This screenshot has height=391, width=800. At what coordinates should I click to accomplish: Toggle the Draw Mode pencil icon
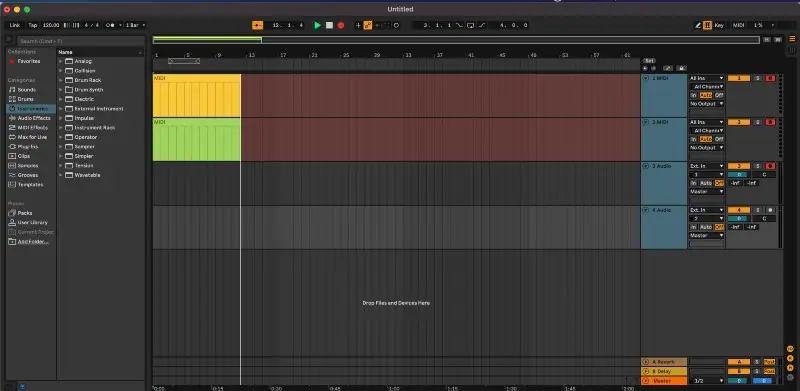[698, 25]
